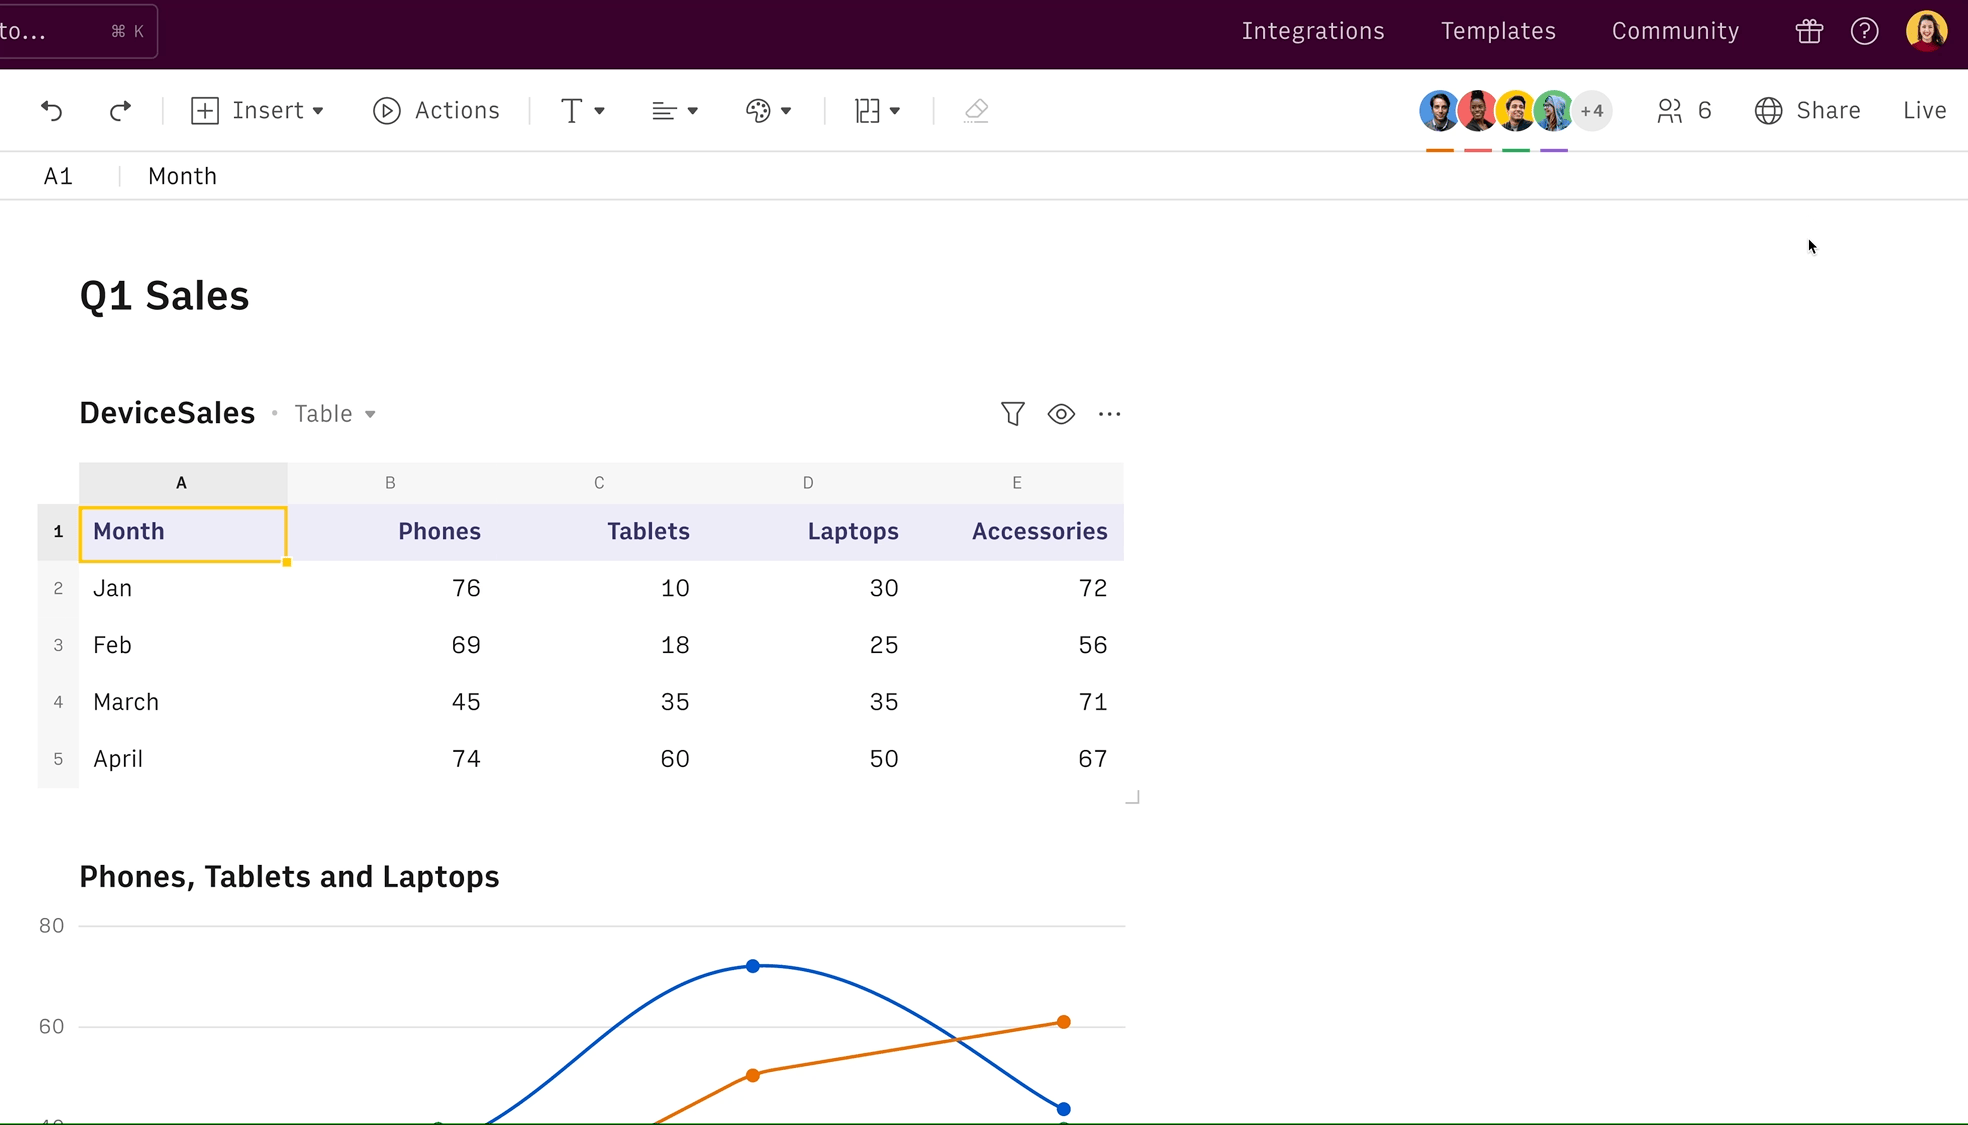The image size is (1968, 1125).
Task: Open the Table view type dropdown
Action: 335,413
